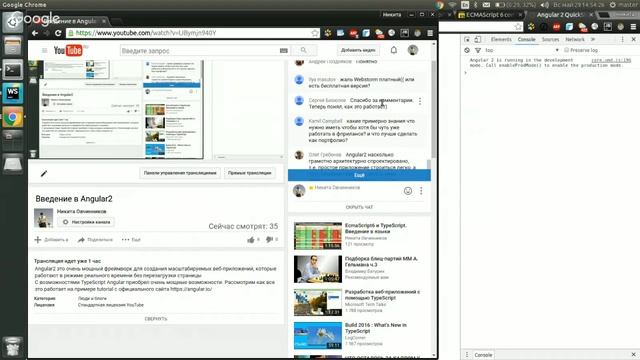Click the YouTube address bar URL
This screenshot has height=360, width=640.
(146, 33)
